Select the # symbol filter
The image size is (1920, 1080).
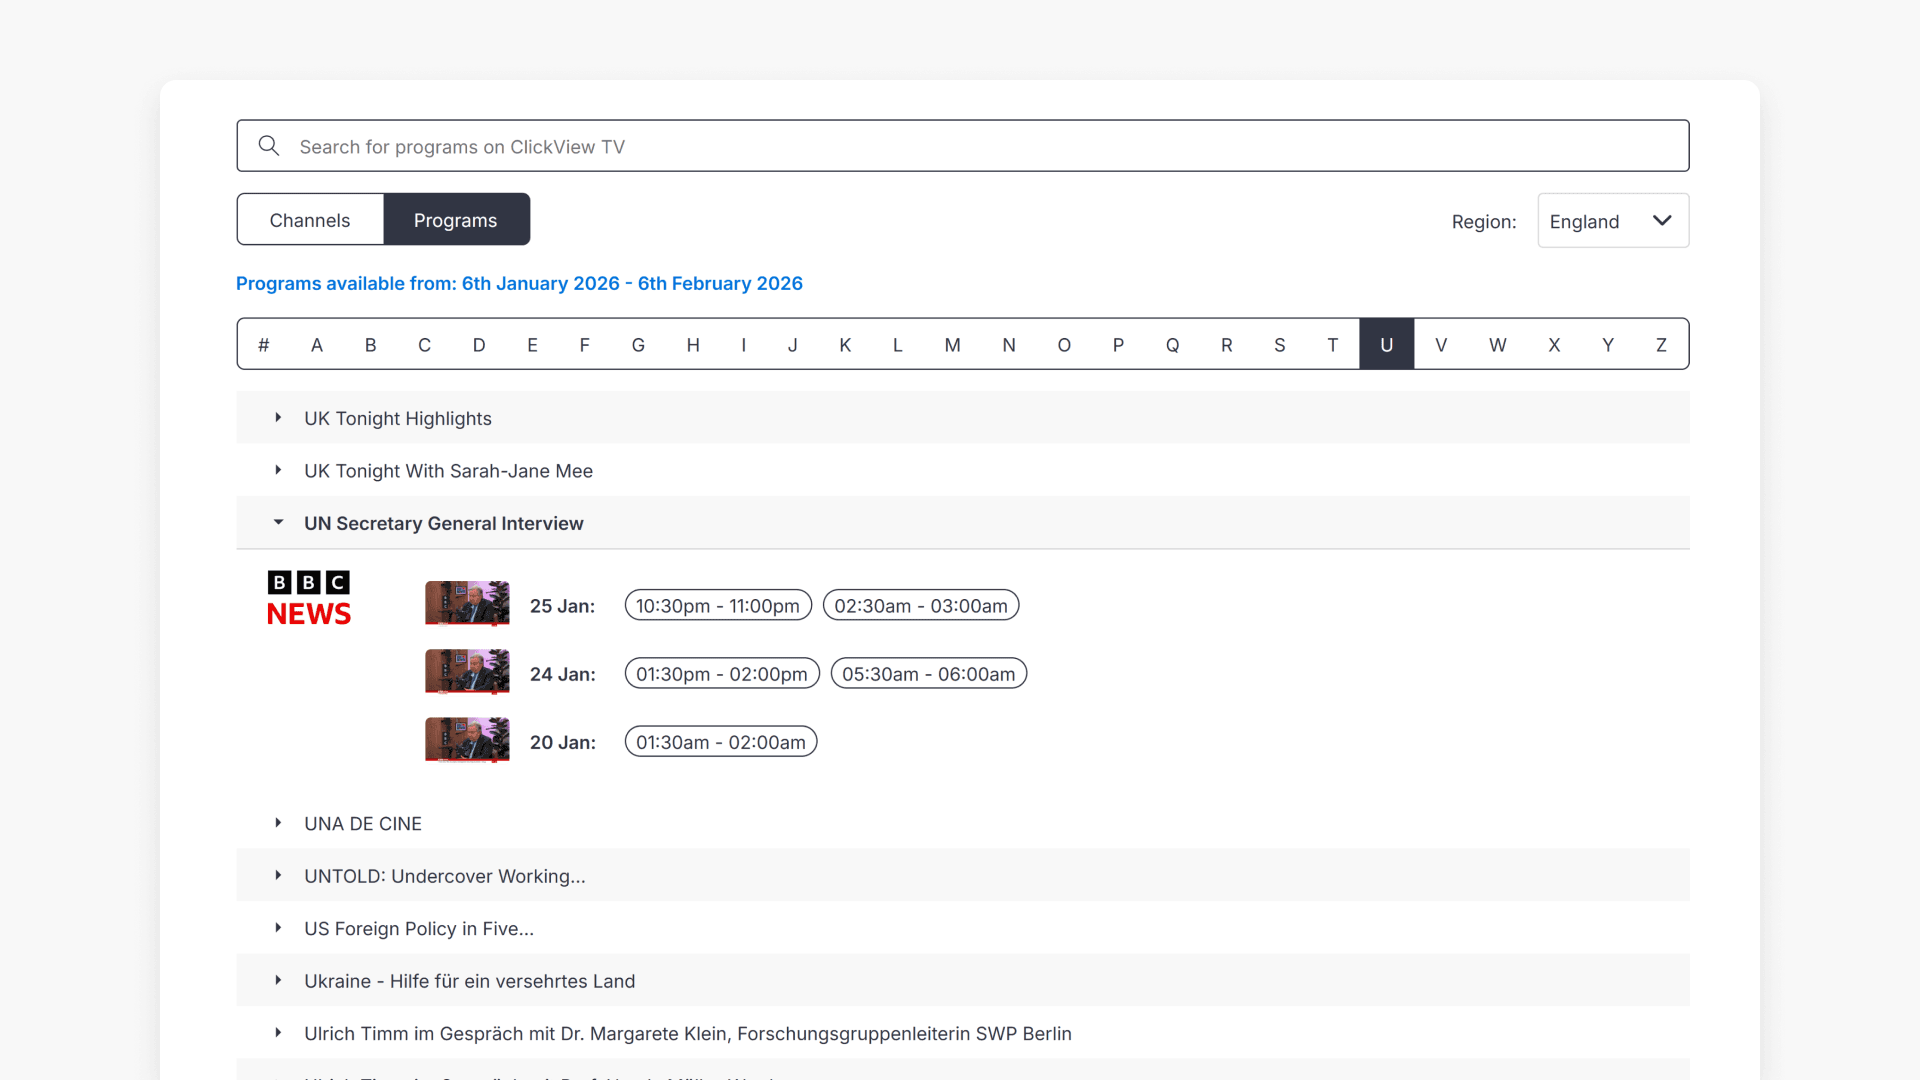coord(264,345)
